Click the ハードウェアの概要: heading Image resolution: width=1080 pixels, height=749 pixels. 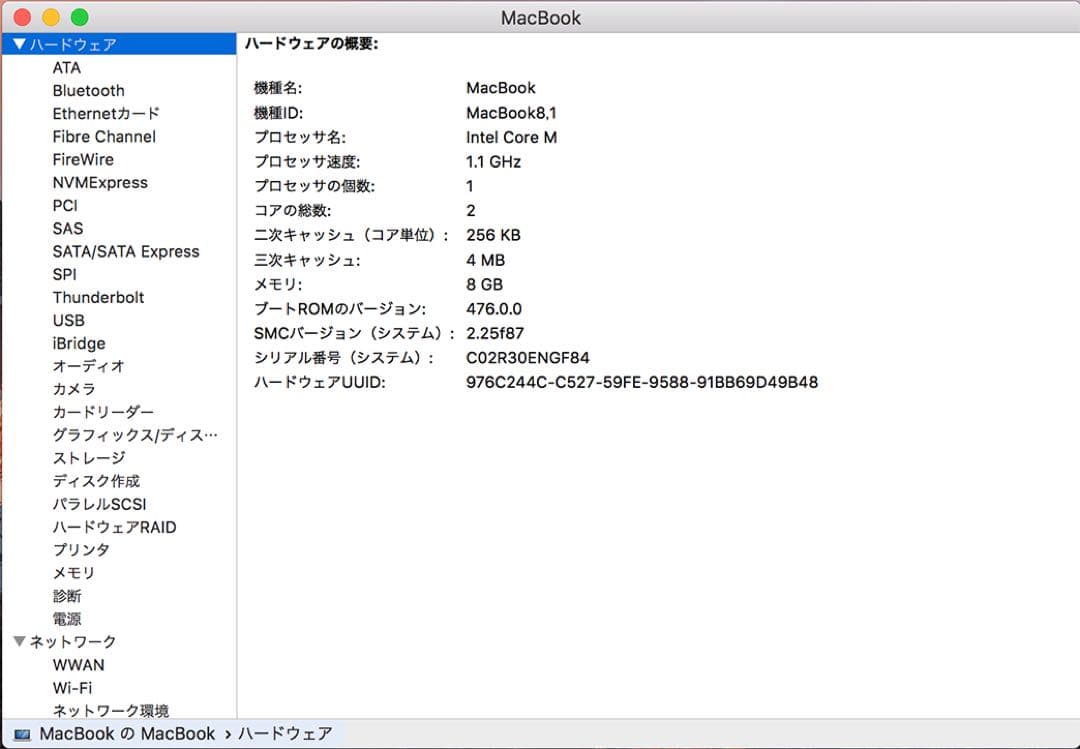point(312,43)
